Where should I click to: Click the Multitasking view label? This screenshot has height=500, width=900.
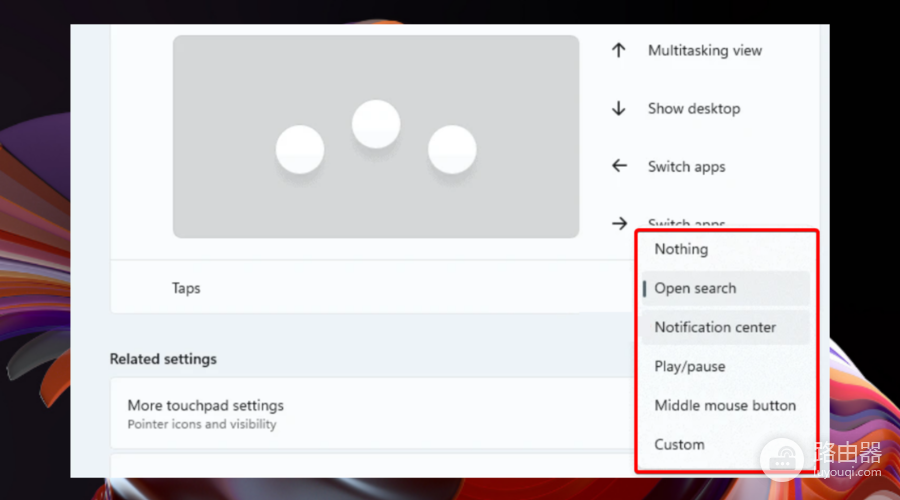tap(705, 51)
